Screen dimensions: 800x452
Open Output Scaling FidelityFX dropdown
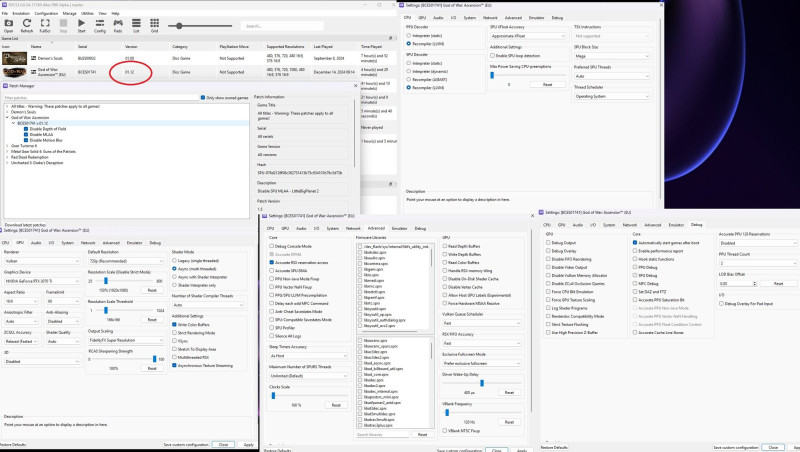click(x=126, y=340)
